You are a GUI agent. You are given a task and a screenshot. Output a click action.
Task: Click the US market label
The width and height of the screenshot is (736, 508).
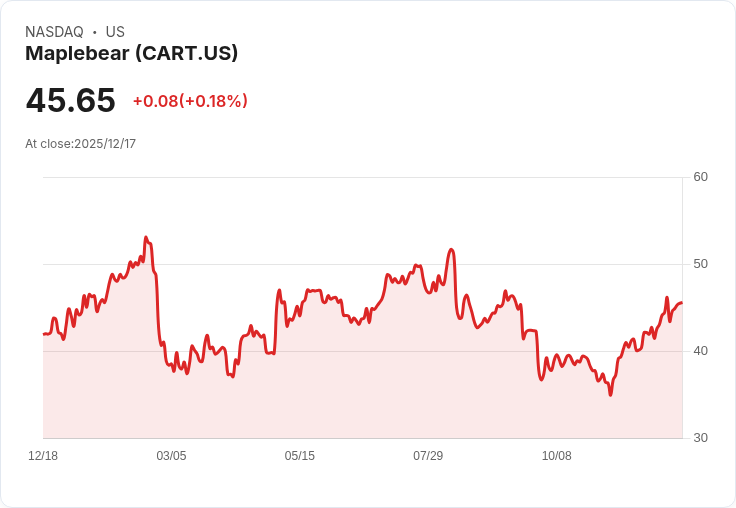point(115,32)
